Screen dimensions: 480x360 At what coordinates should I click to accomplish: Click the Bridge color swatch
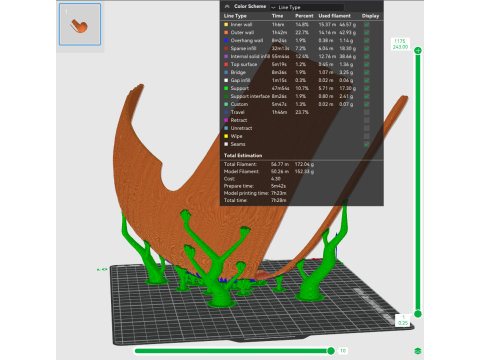pos(226,72)
